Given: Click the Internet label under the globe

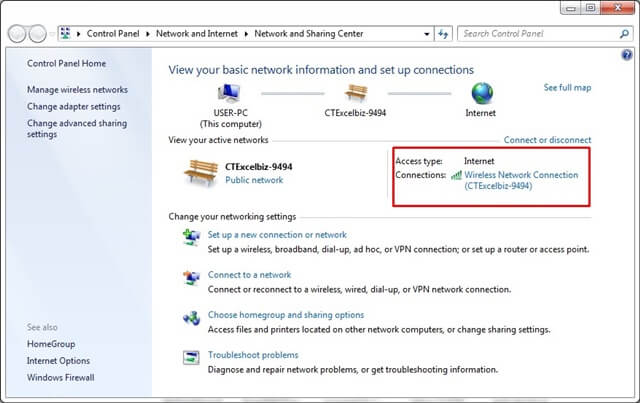Looking at the screenshot, I should click(x=481, y=113).
